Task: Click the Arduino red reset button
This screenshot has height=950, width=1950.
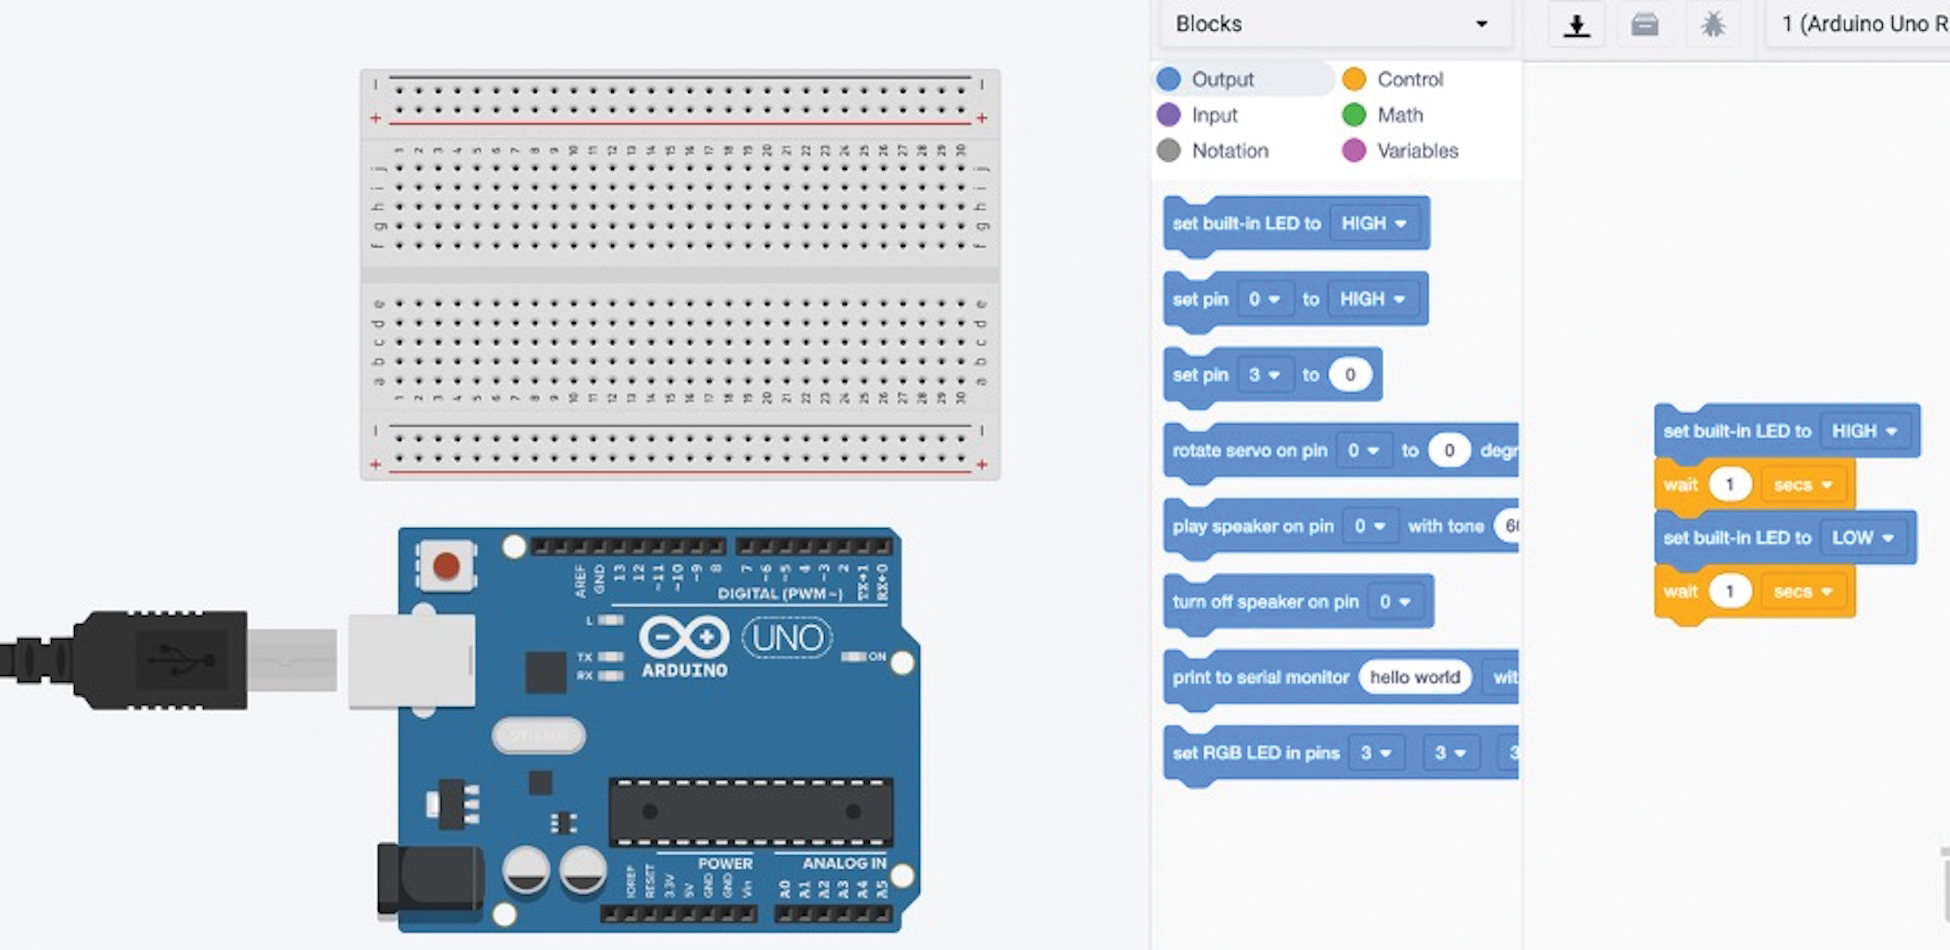Action: click(446, 567)
